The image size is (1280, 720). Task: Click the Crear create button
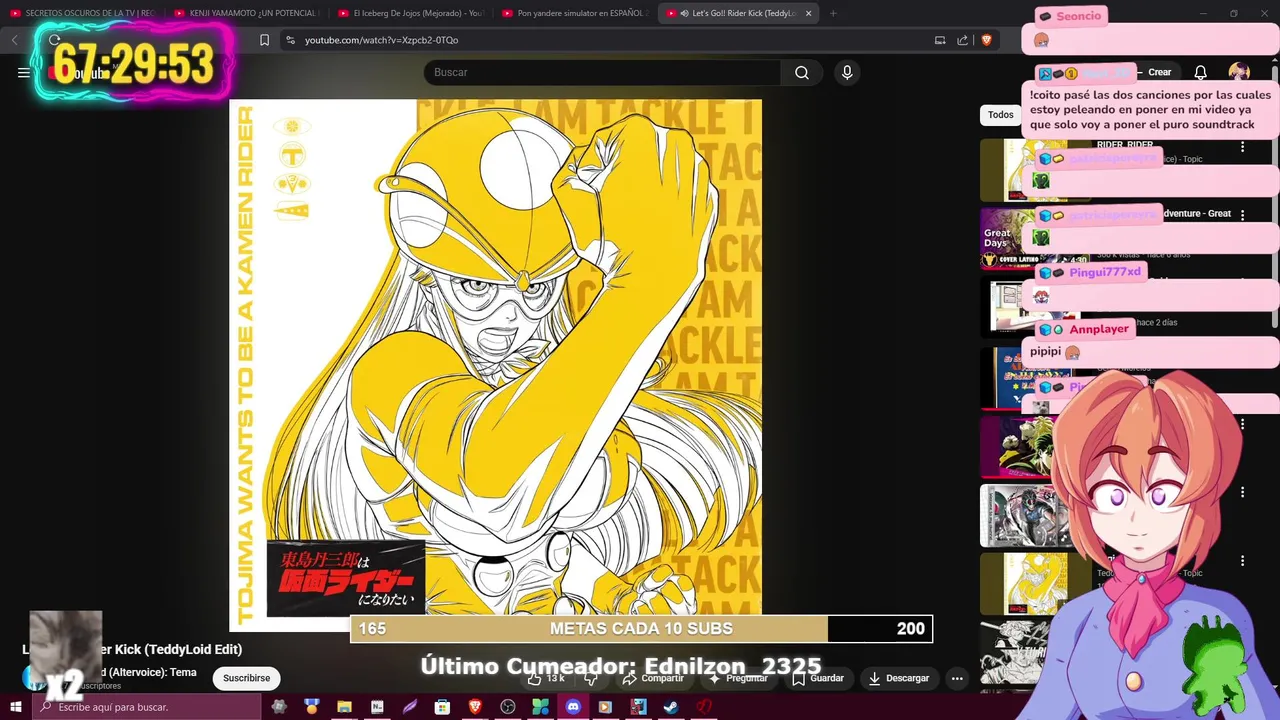coord(1159,72)
